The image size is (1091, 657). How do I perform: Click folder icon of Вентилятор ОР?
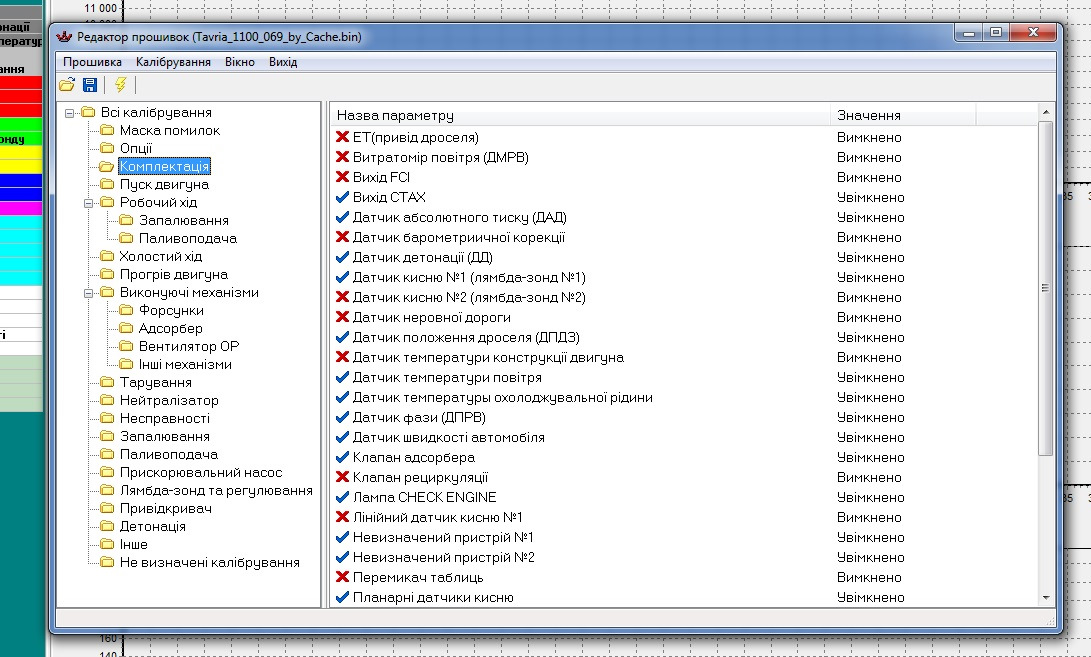click(x=126, y=347)
